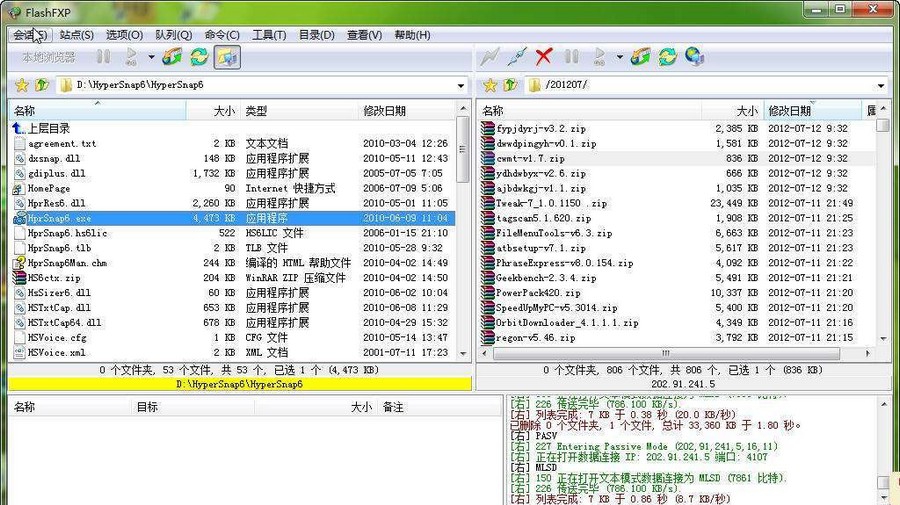This screenshot has width=900, height=505.
Task: Refresh the remote file list
Action: click(667, 57)
